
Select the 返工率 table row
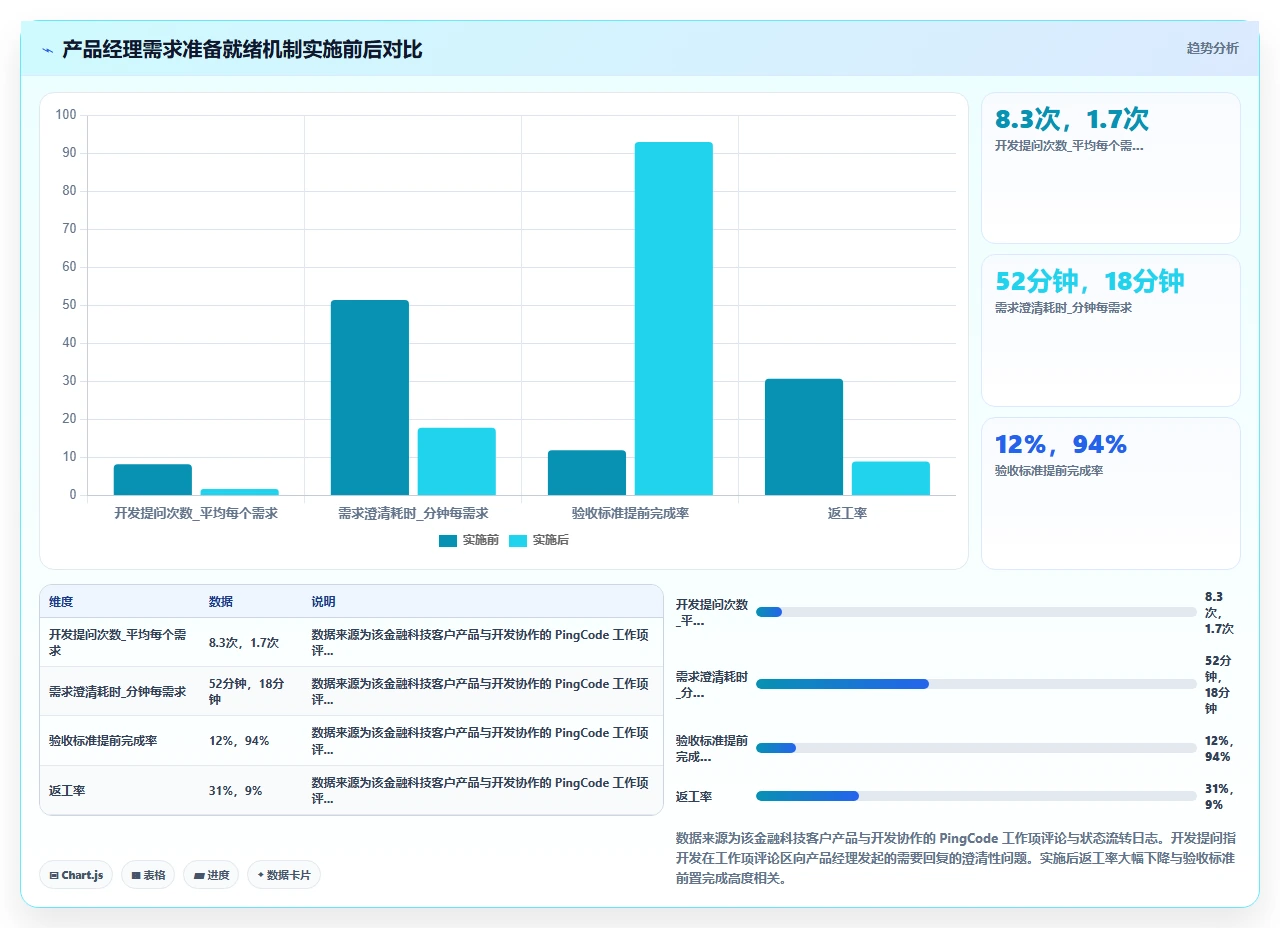click(x=351, y=790)
